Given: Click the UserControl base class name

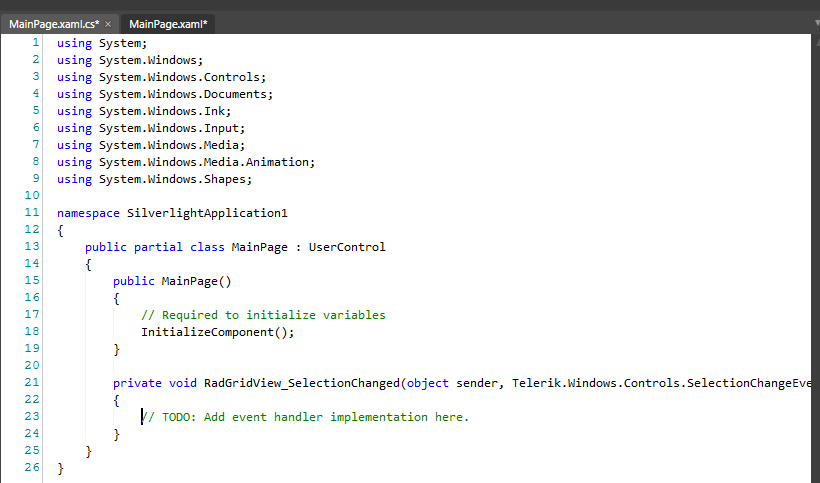Looking at the screenshot, I should tap(347, 247).
